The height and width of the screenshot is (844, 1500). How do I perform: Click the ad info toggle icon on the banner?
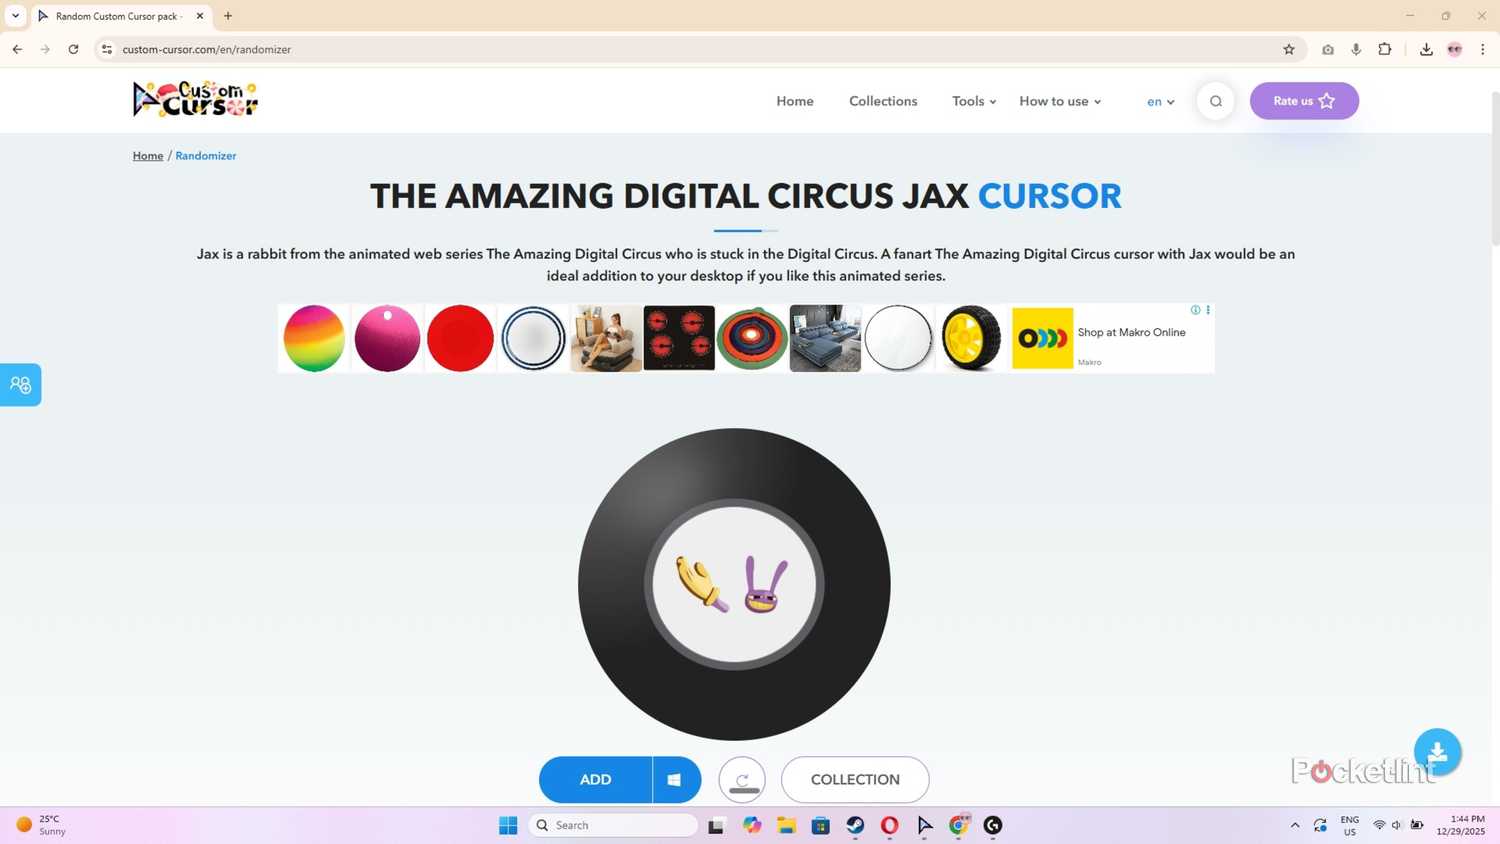[x=1195, y=310]
